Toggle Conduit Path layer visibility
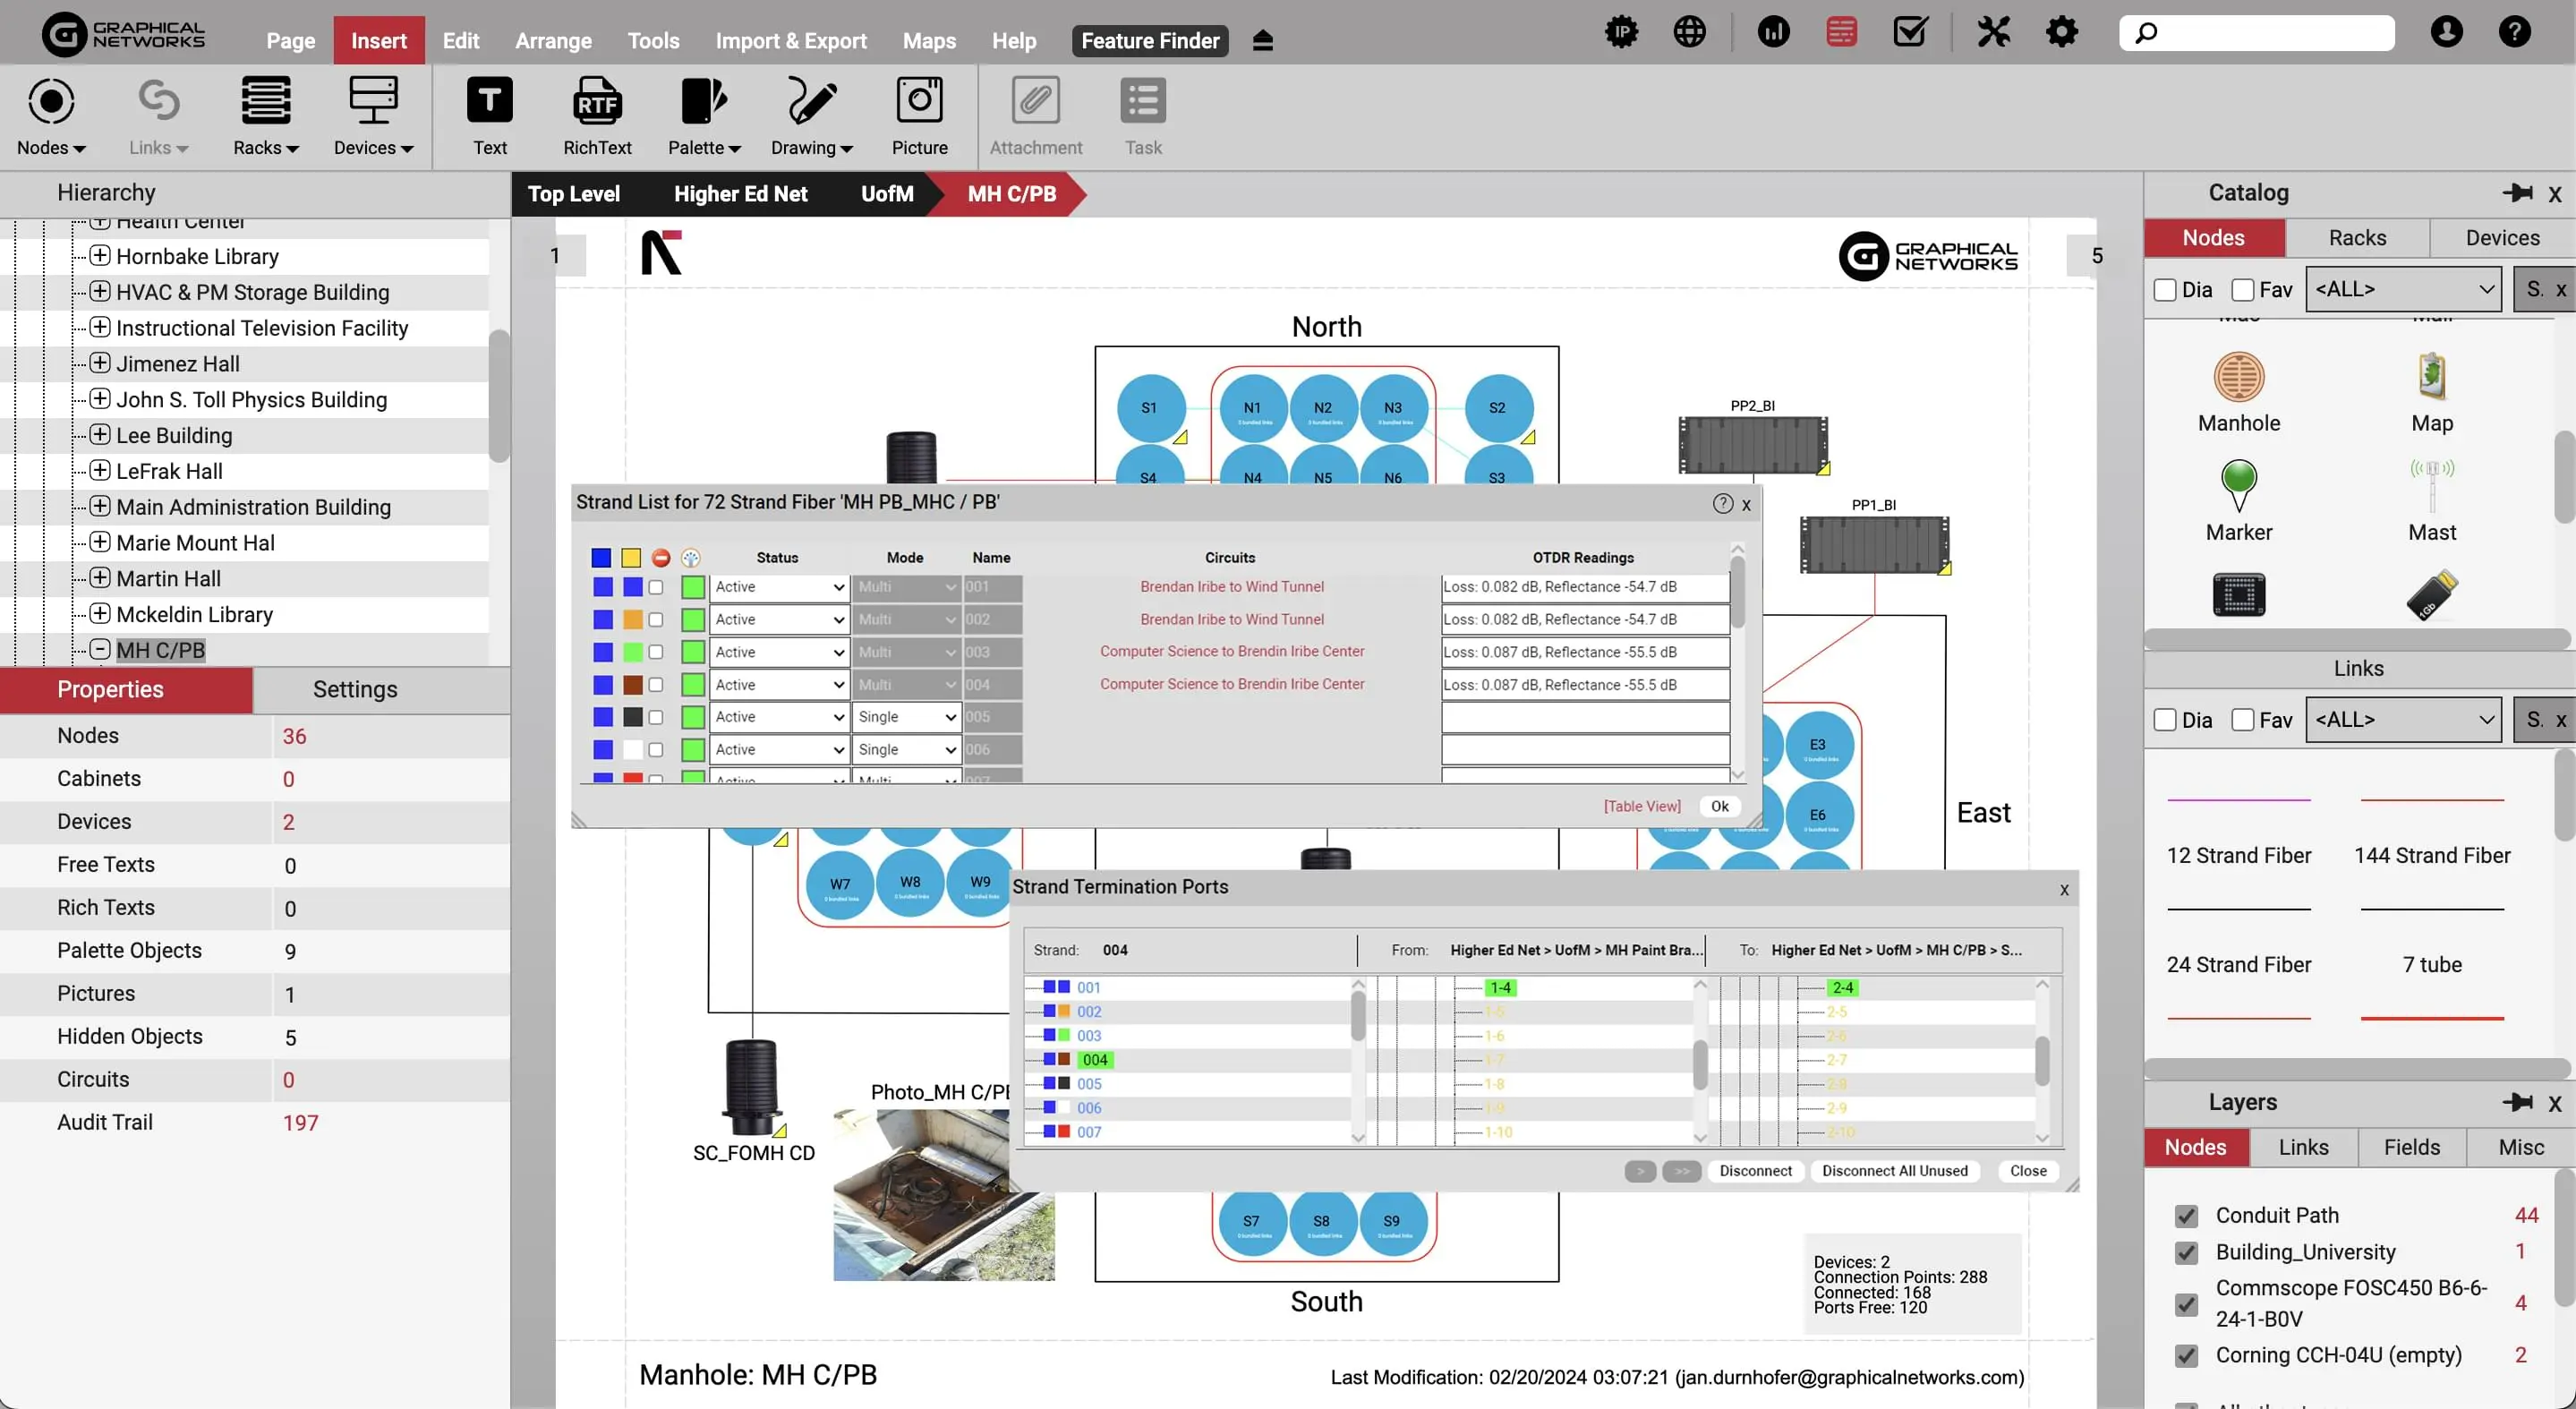The width and height of the screenshot is (2576, 1409). (2186, 1216)
